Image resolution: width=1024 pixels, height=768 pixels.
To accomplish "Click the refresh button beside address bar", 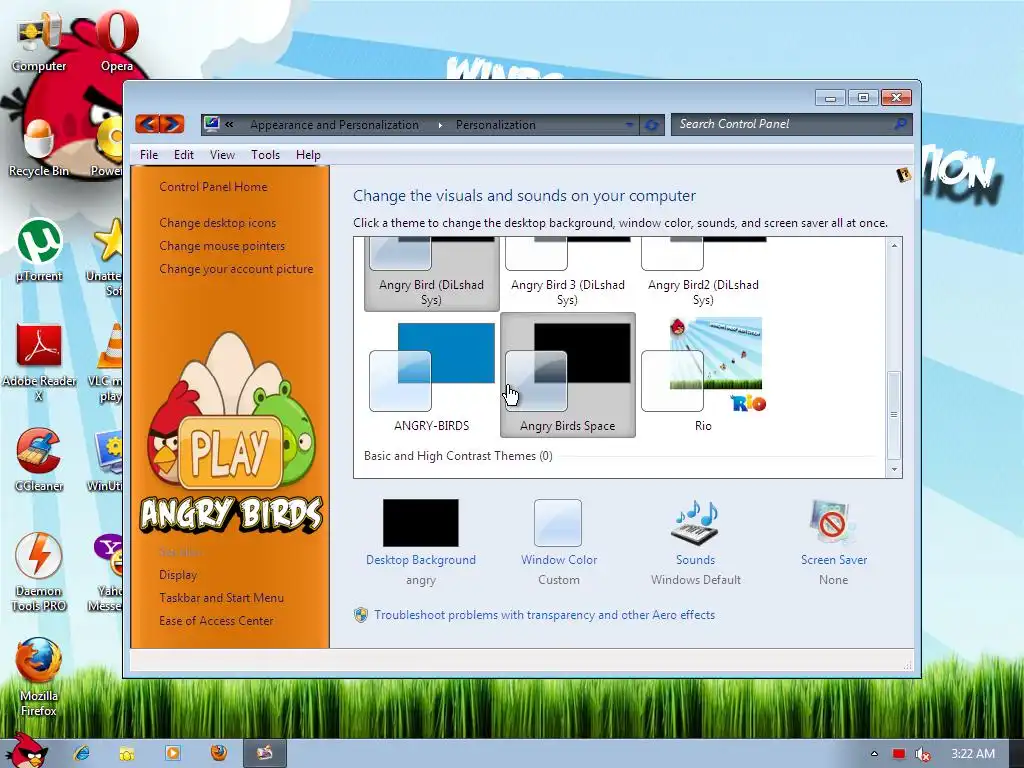I will [x=652, y=125].
